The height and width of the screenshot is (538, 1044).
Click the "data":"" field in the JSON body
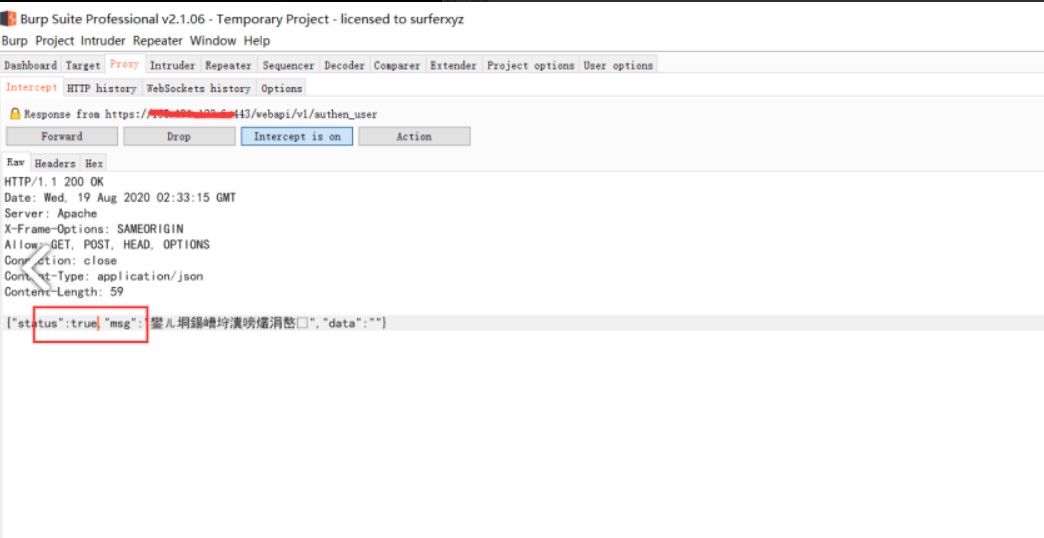pos(352,324)
